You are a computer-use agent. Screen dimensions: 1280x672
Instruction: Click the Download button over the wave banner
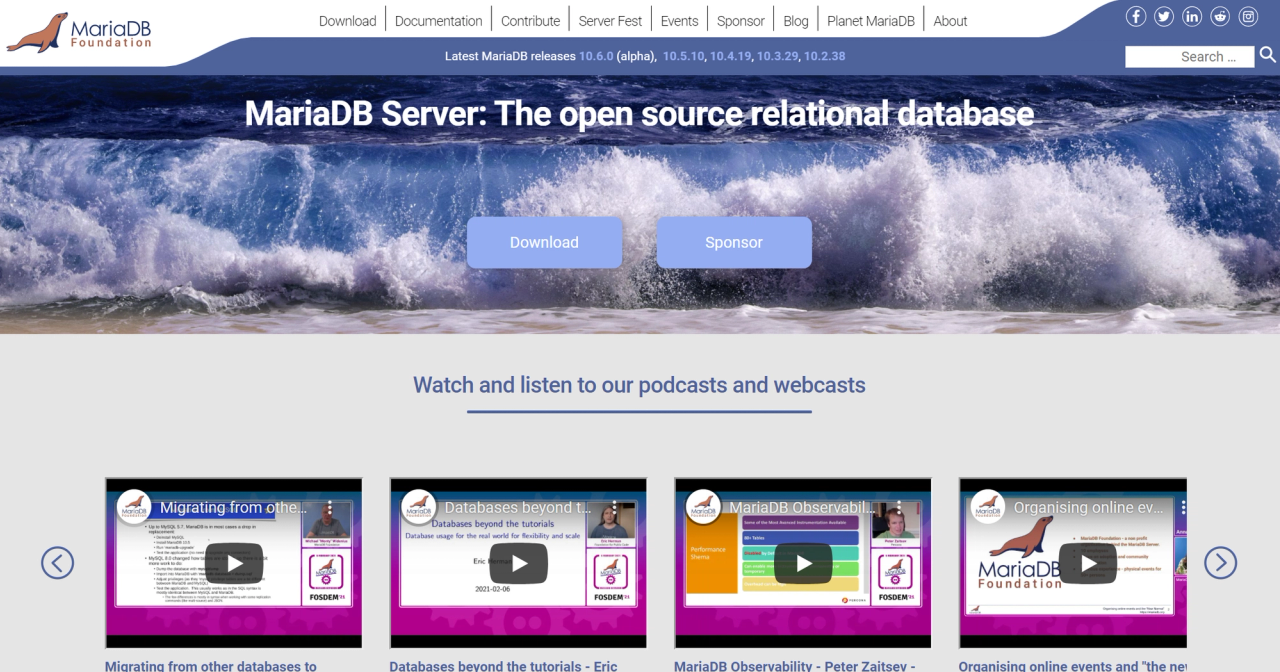[544, 242]
